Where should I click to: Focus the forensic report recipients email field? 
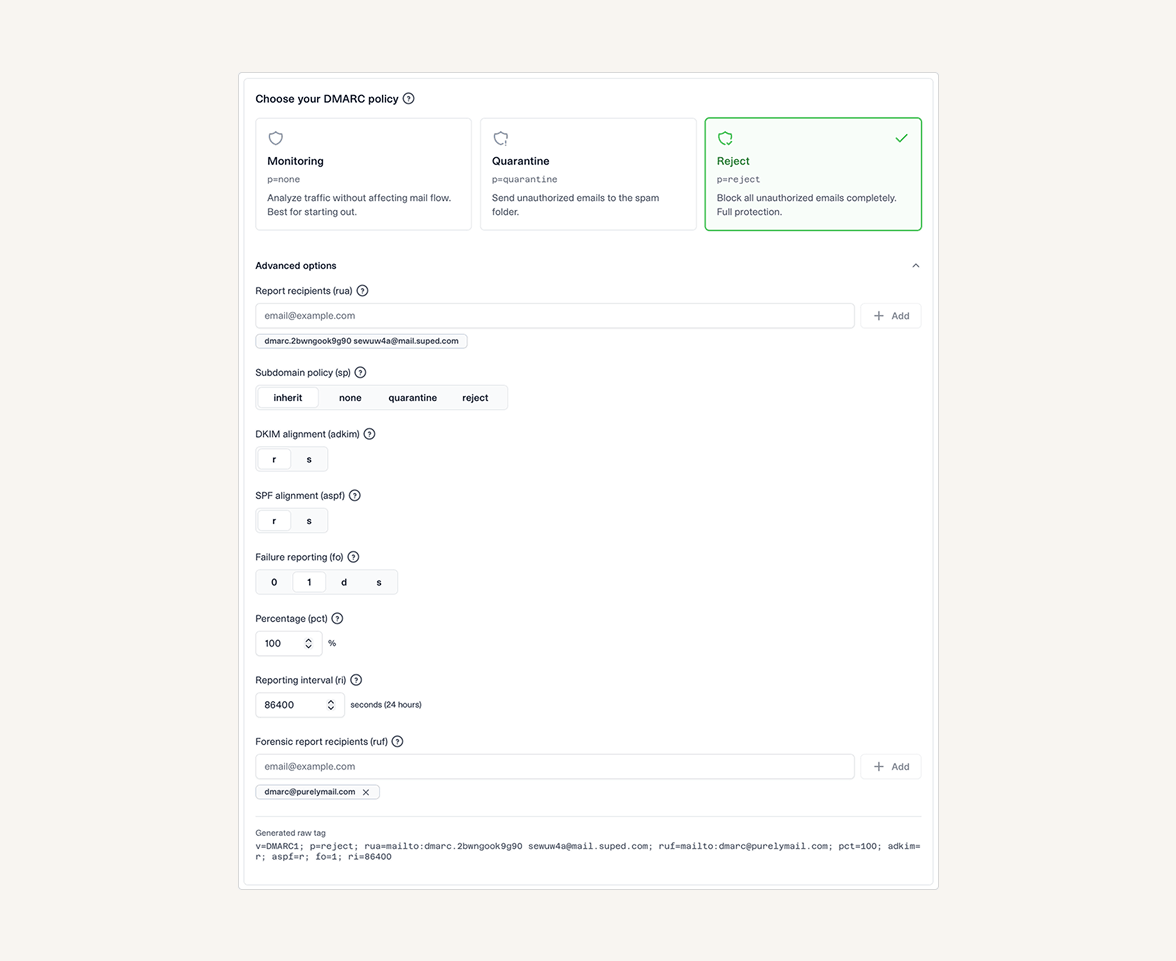point(554,767)
